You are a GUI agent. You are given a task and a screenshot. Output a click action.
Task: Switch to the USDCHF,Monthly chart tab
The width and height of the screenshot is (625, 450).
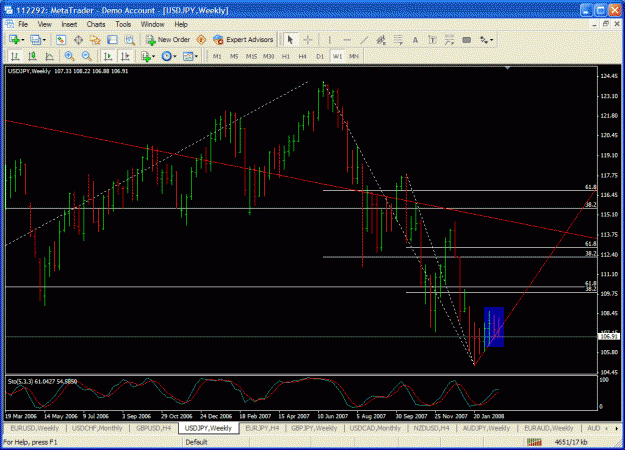tap(97, 428)
